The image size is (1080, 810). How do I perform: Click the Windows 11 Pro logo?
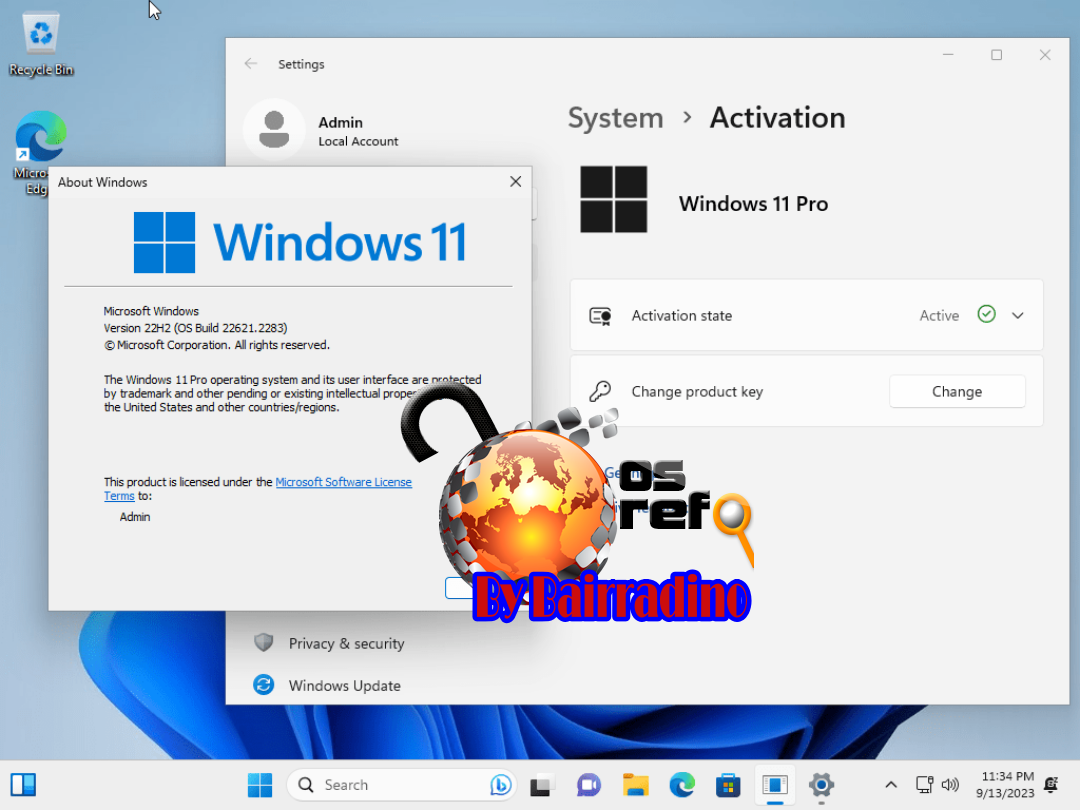click(614, 199)
